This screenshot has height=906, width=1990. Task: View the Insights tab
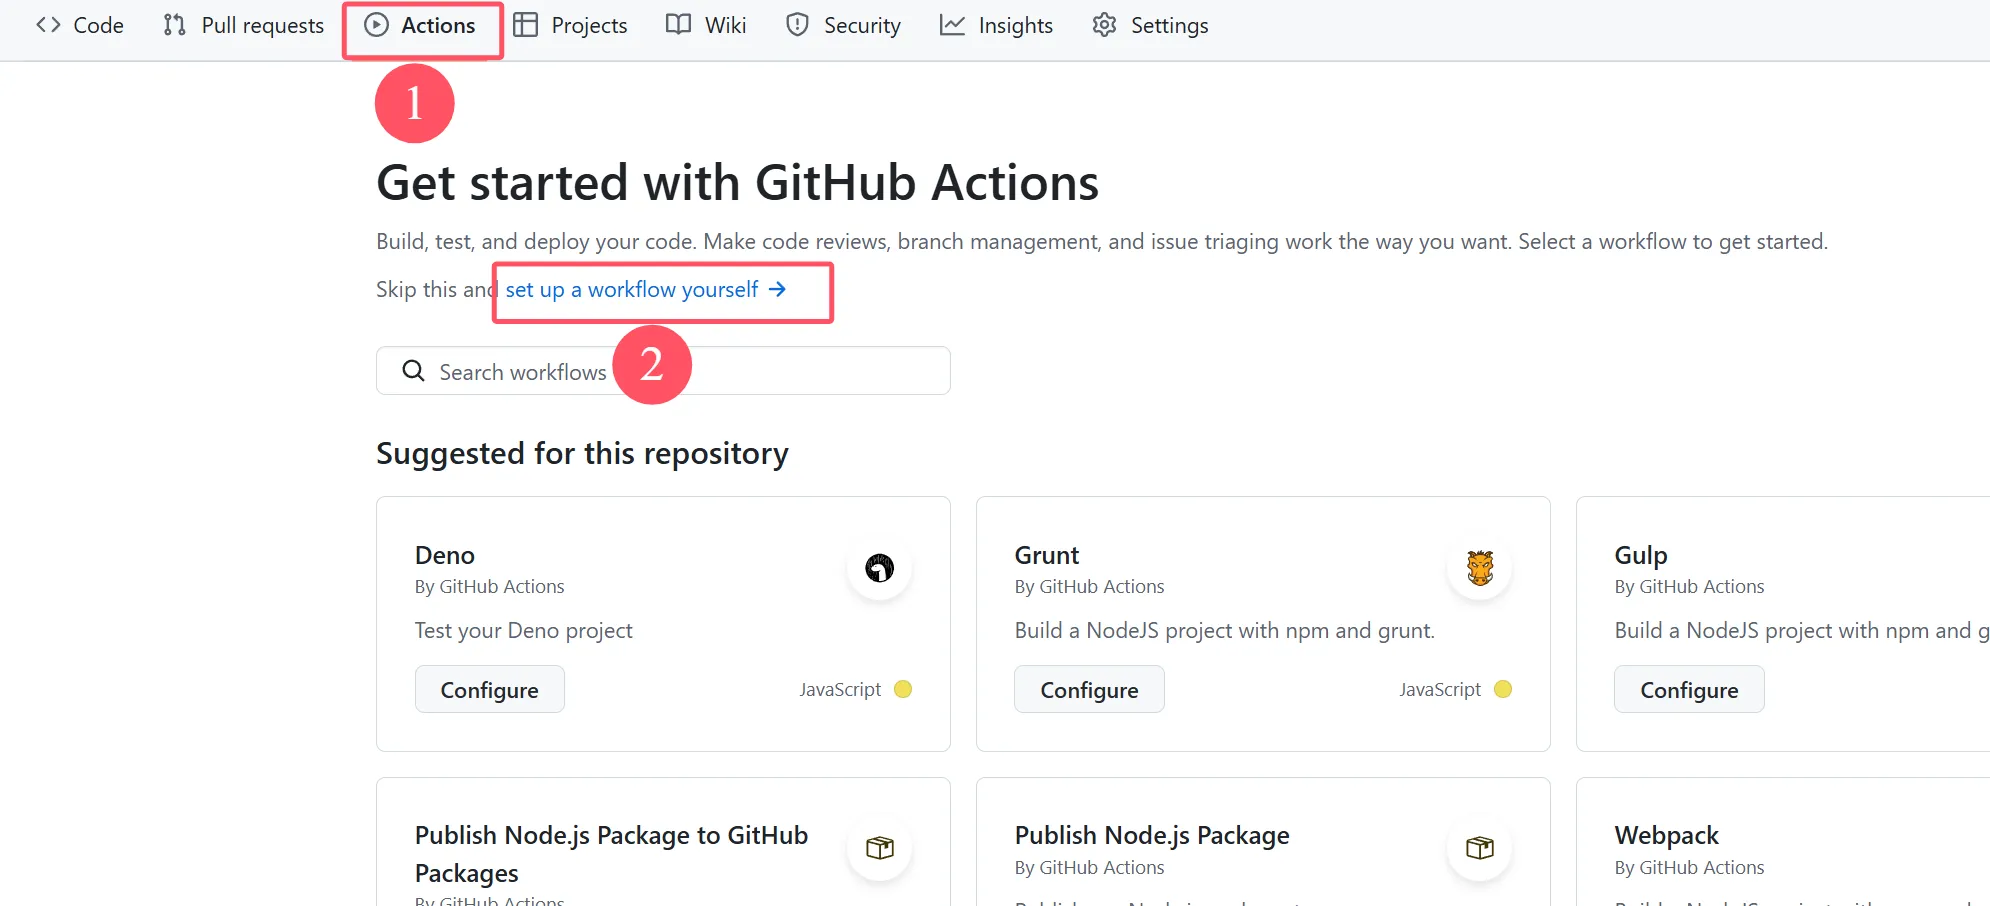[996, 26]
